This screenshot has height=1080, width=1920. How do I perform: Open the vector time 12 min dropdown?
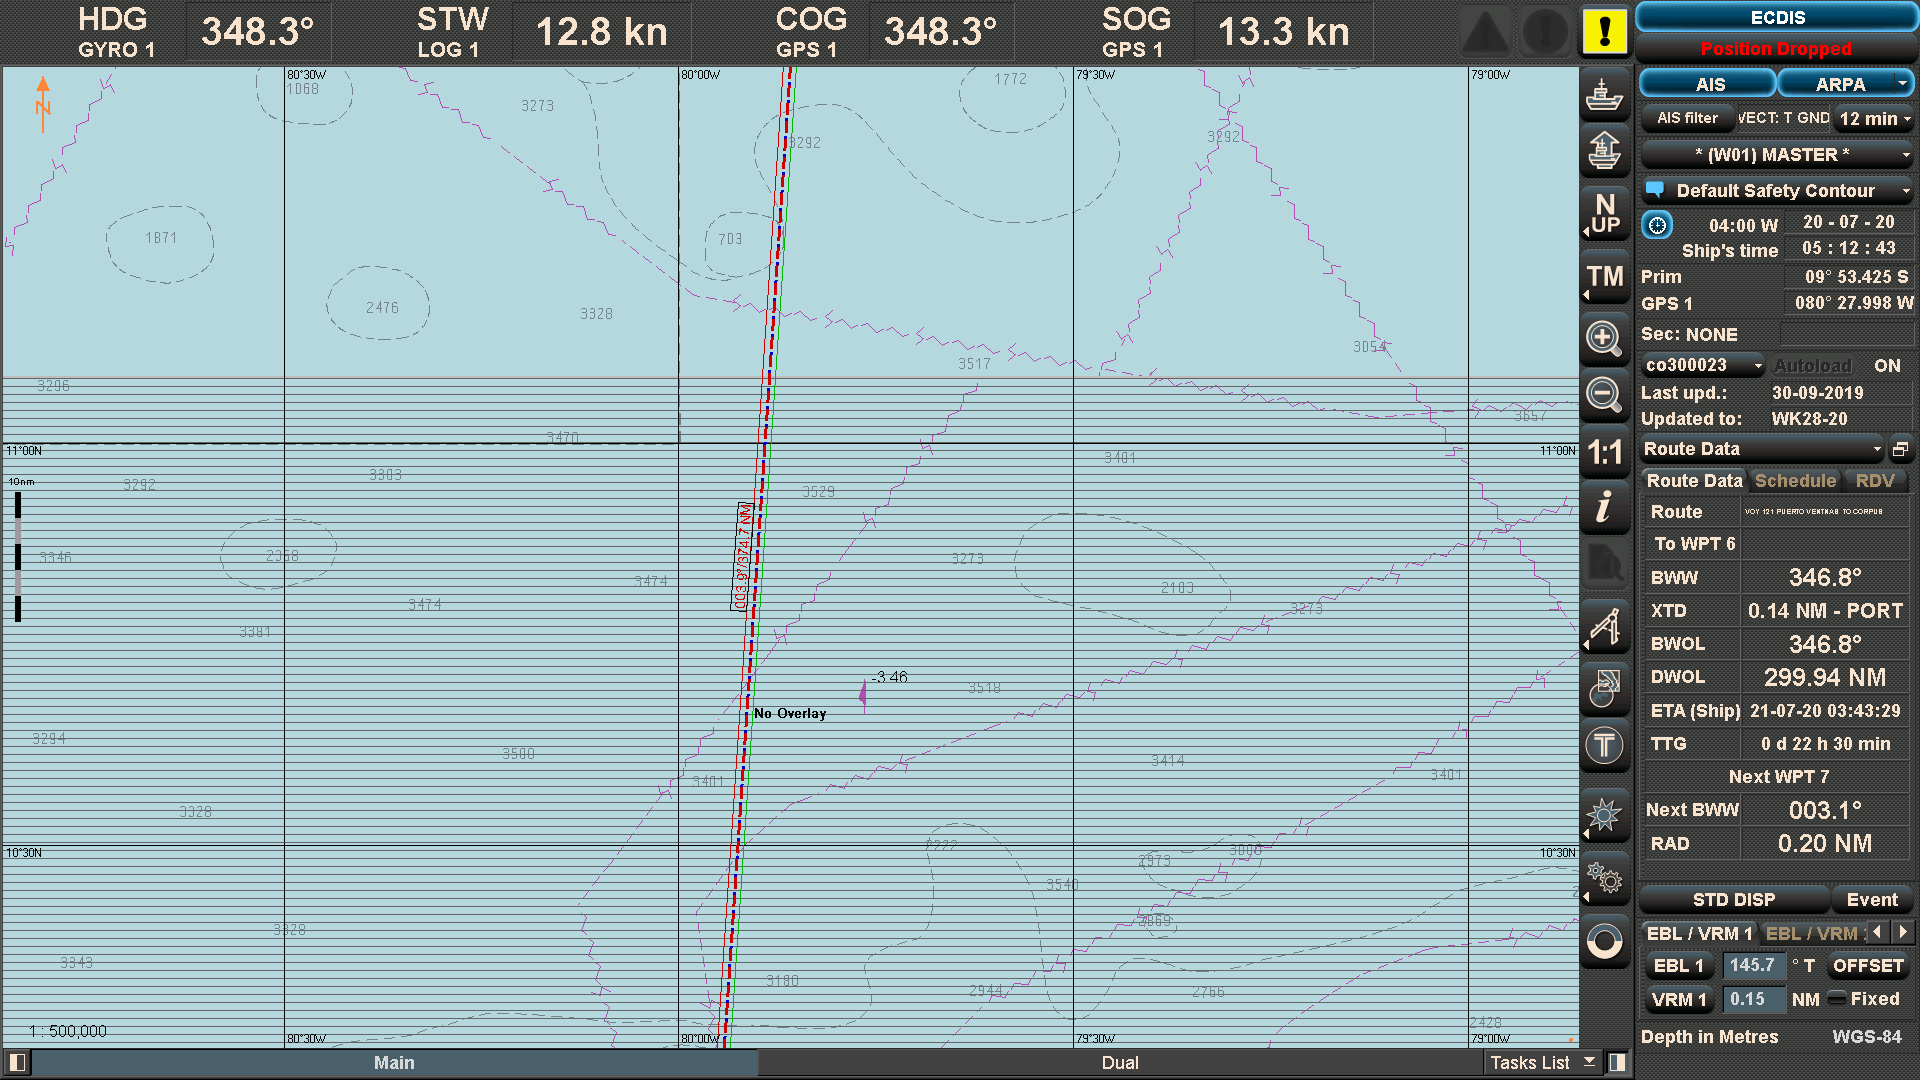(x=1874, y=118)
